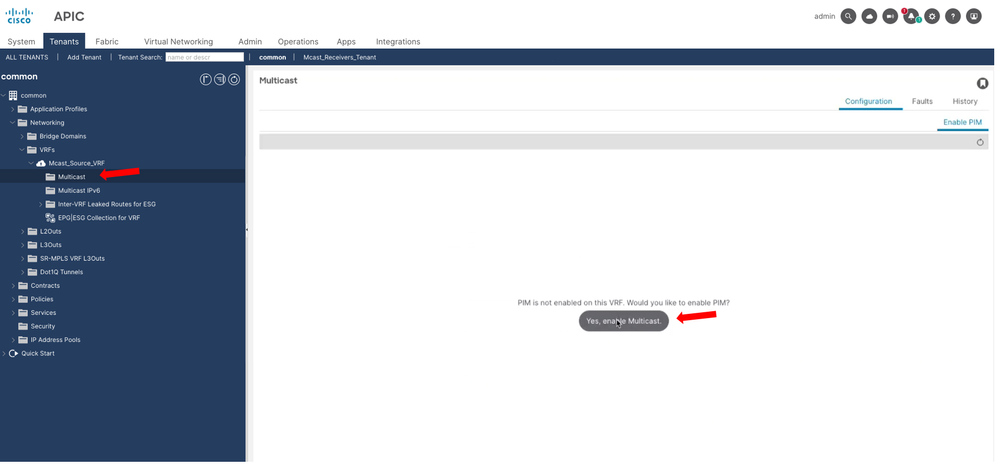Click the first round icon in navigation header
This screenshot has height=467, width=999.
[206, 80]
